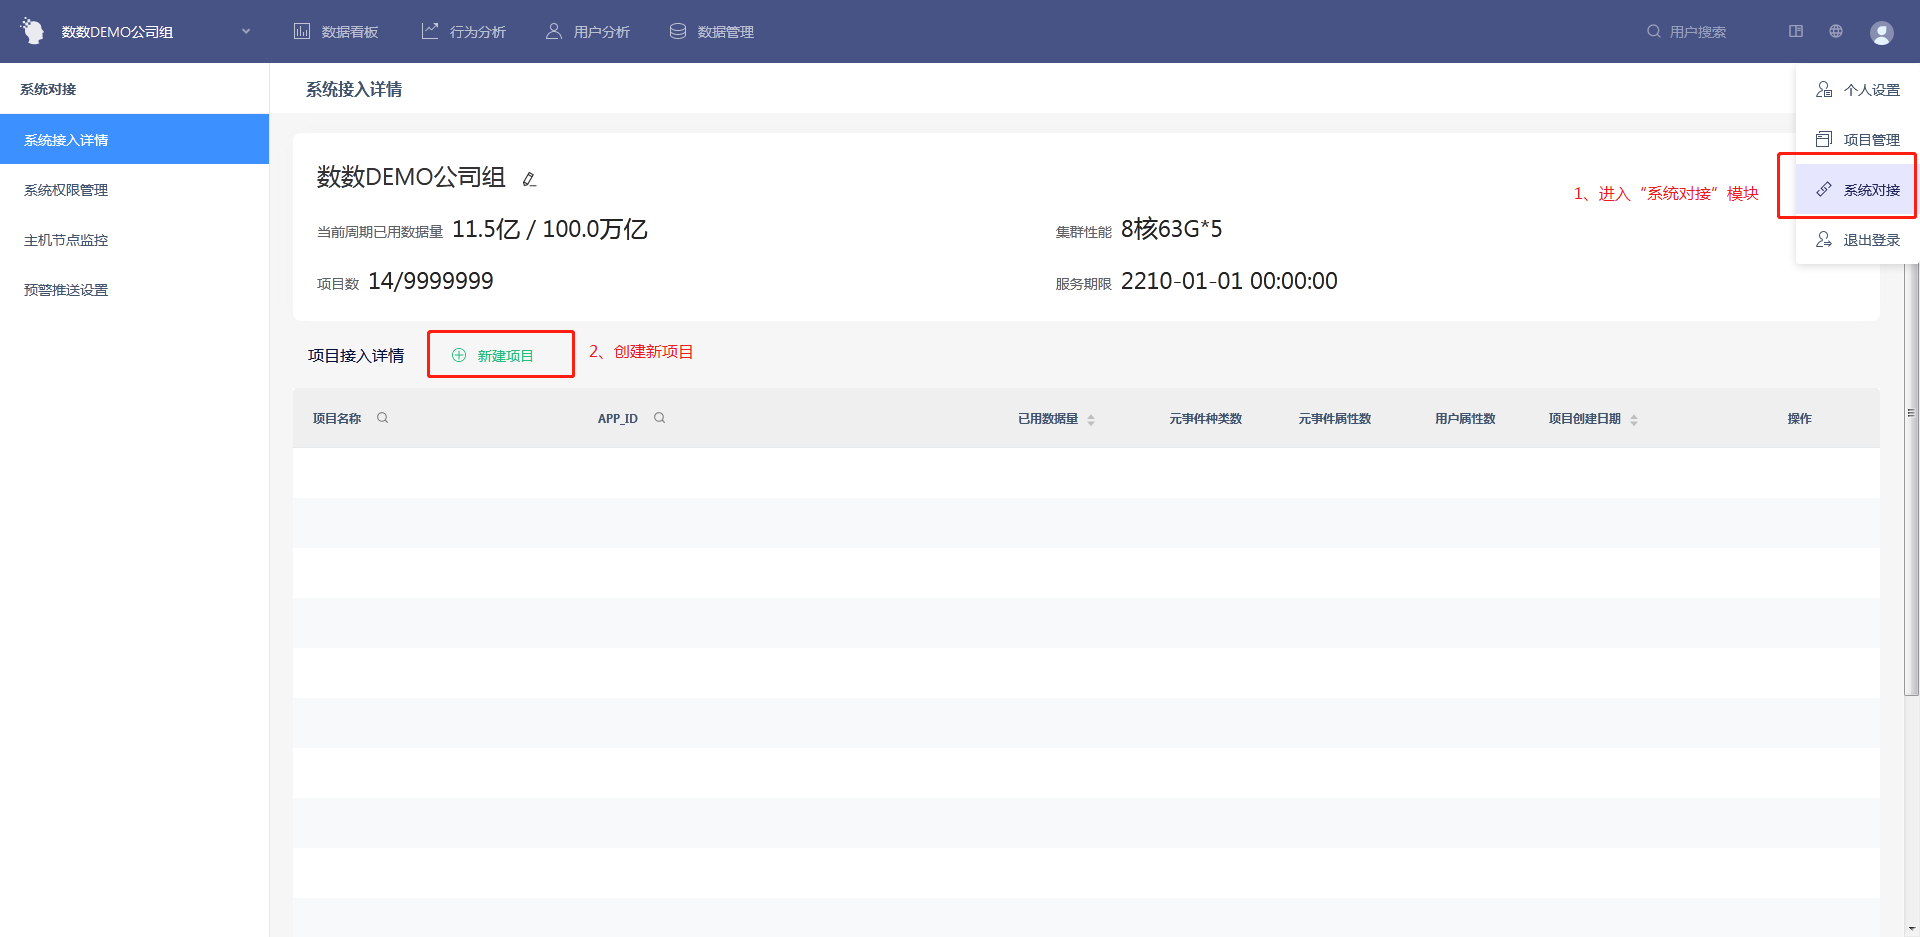1920x937 pixels.
Task: Click the search icon next to APP_ID
Action: [659, 418]
